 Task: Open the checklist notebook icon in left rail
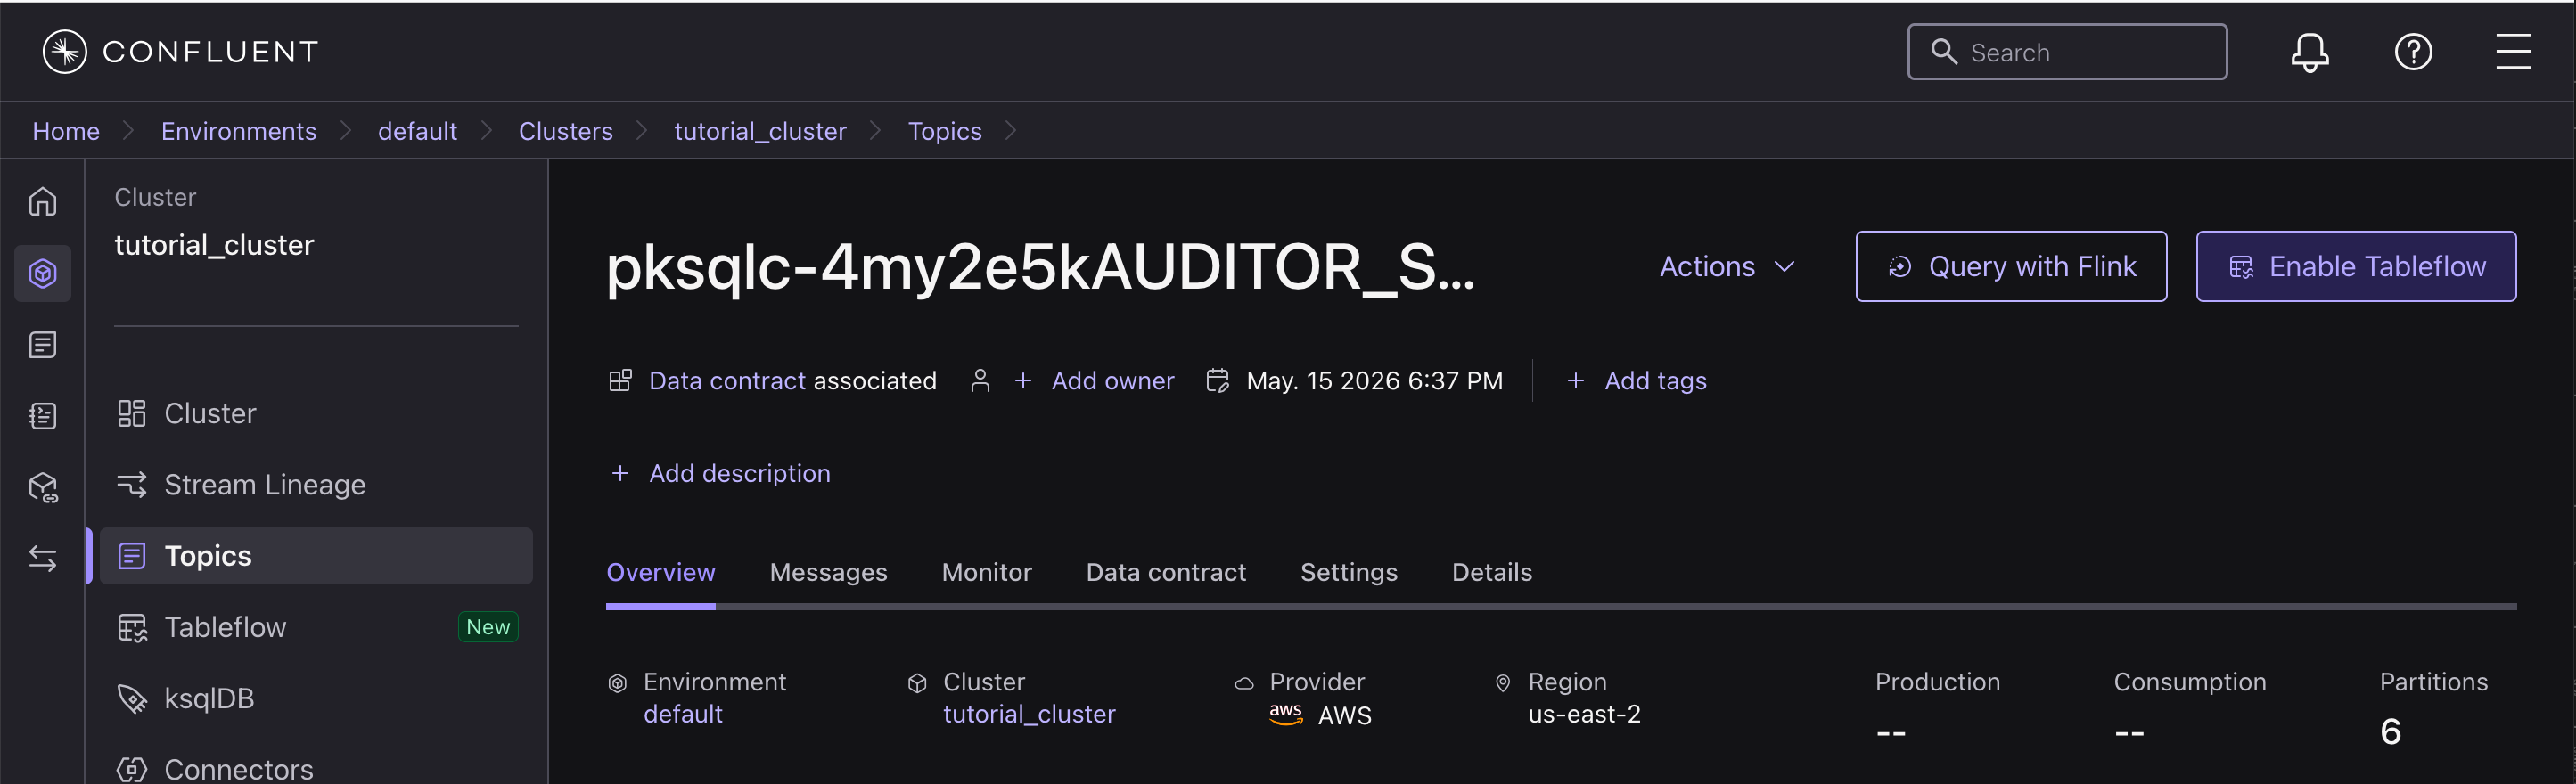[x=43, y=416]
